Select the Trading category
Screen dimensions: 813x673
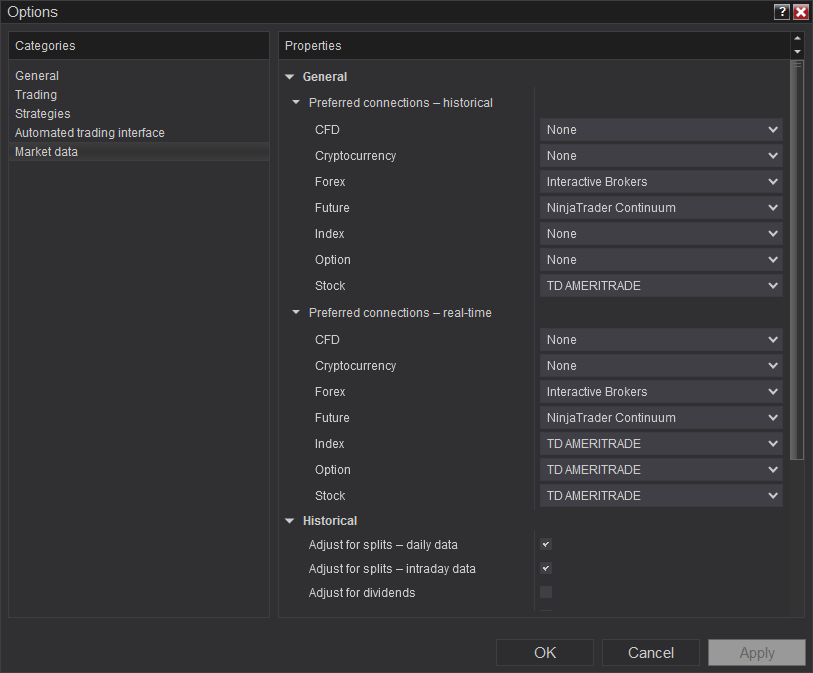point(36,95)
